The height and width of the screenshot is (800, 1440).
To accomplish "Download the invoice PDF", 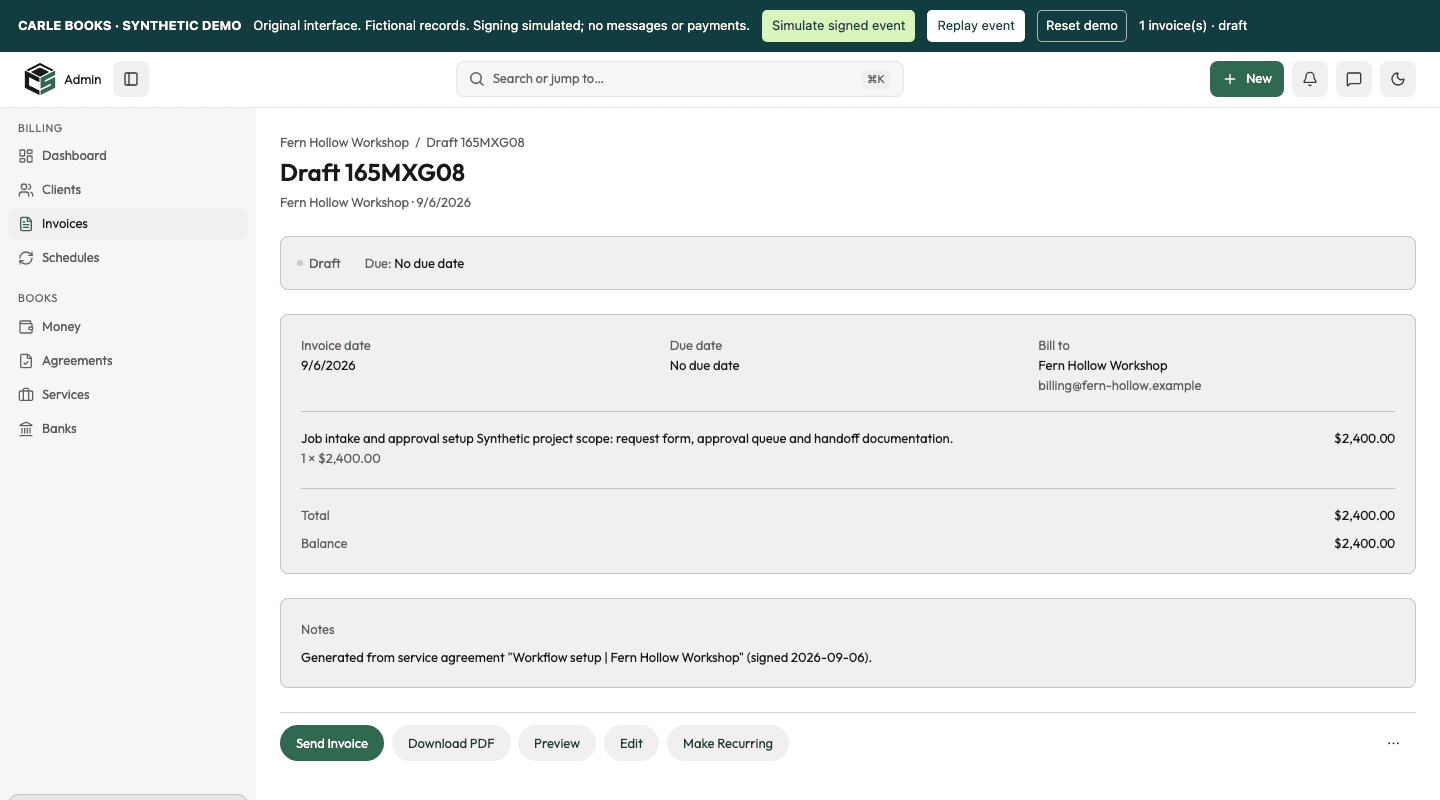I will [x=451, y=743].
